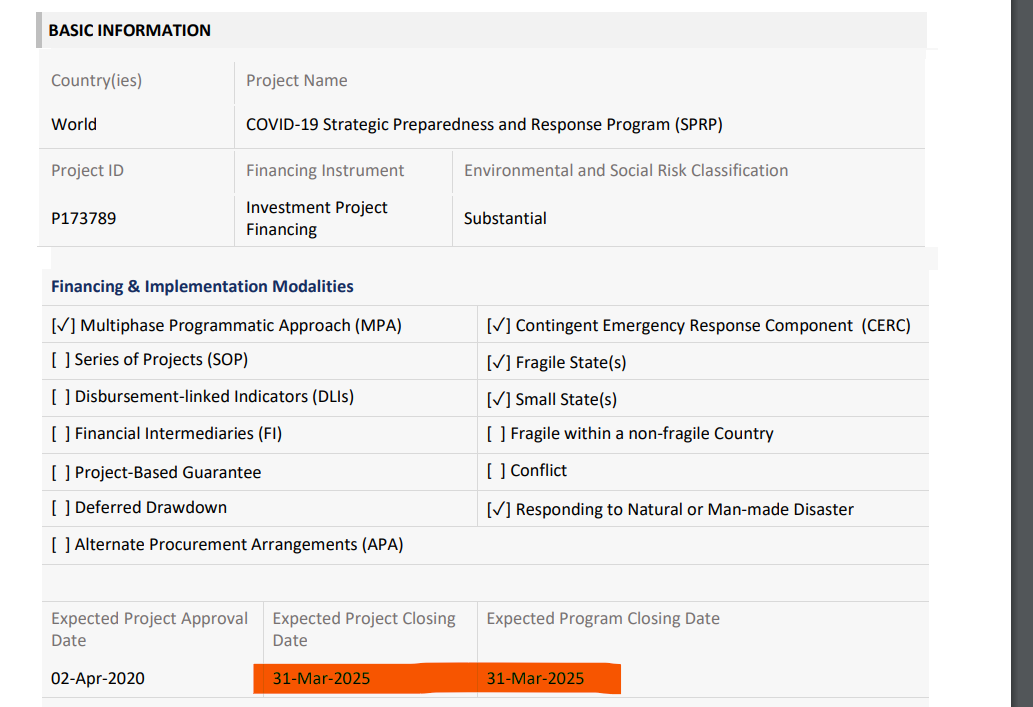The height and width of the screenshot is (707, 1033).
Task: Toggle the Fragile State(s) checkbox
Action: [x=499, y=362]
